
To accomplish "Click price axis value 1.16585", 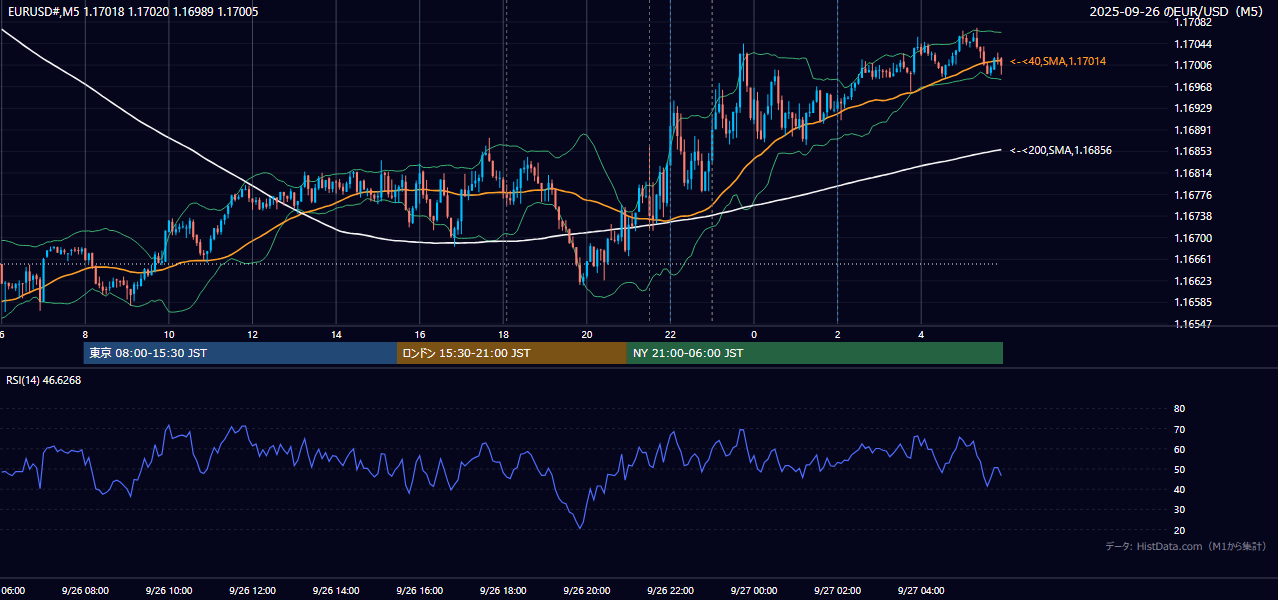I will [1194, 302].
